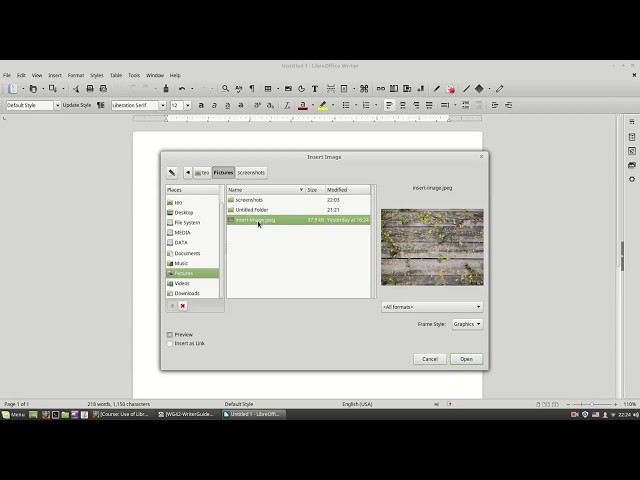Open the Format menu
640x480 pixels.
click(76, 76)
